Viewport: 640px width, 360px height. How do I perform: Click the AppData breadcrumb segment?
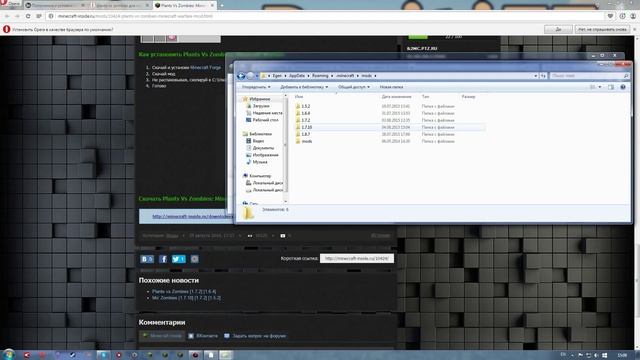297,76
